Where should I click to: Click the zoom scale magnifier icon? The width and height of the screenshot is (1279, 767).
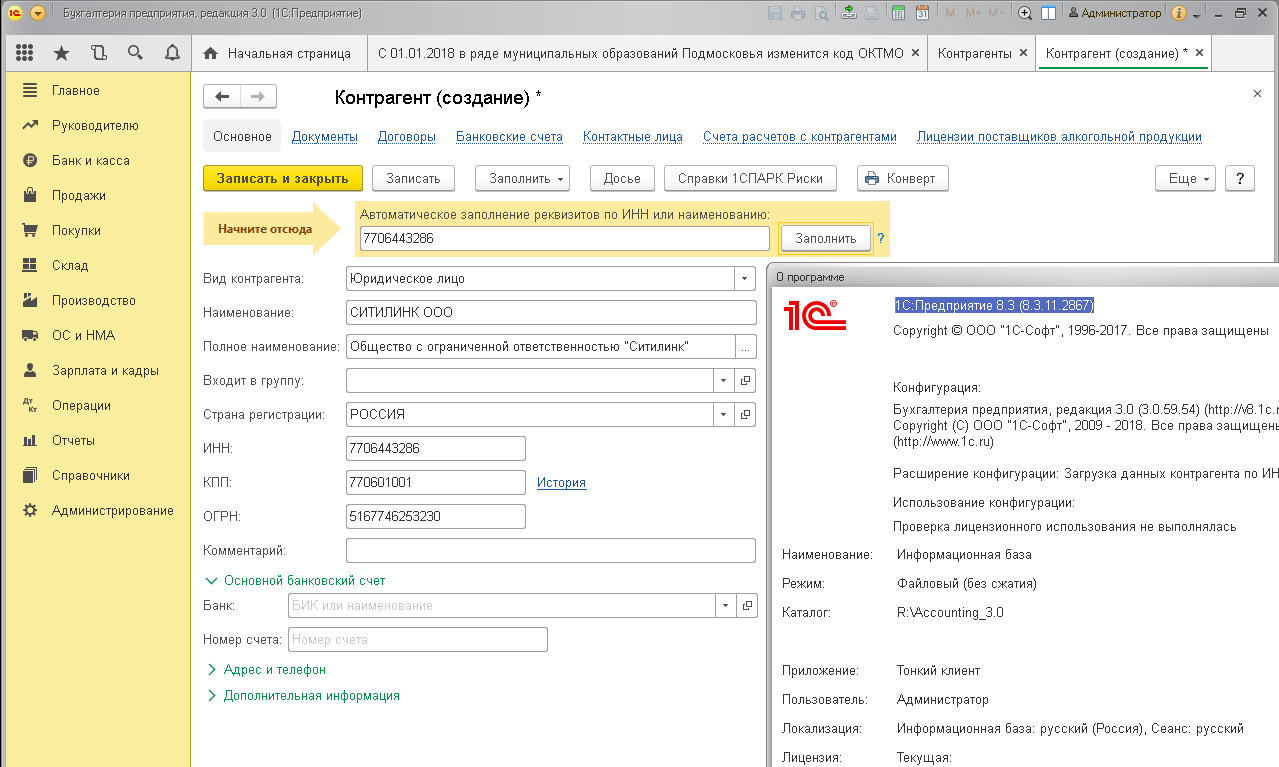1025,13
